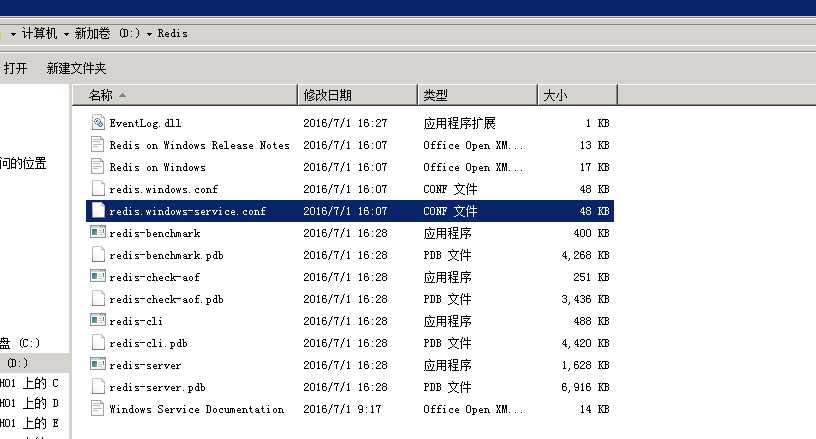This screenshot has width=816, height=439.
Task: Open the (C:) drive in the sidebar
Action: click(x=20, y=343)
